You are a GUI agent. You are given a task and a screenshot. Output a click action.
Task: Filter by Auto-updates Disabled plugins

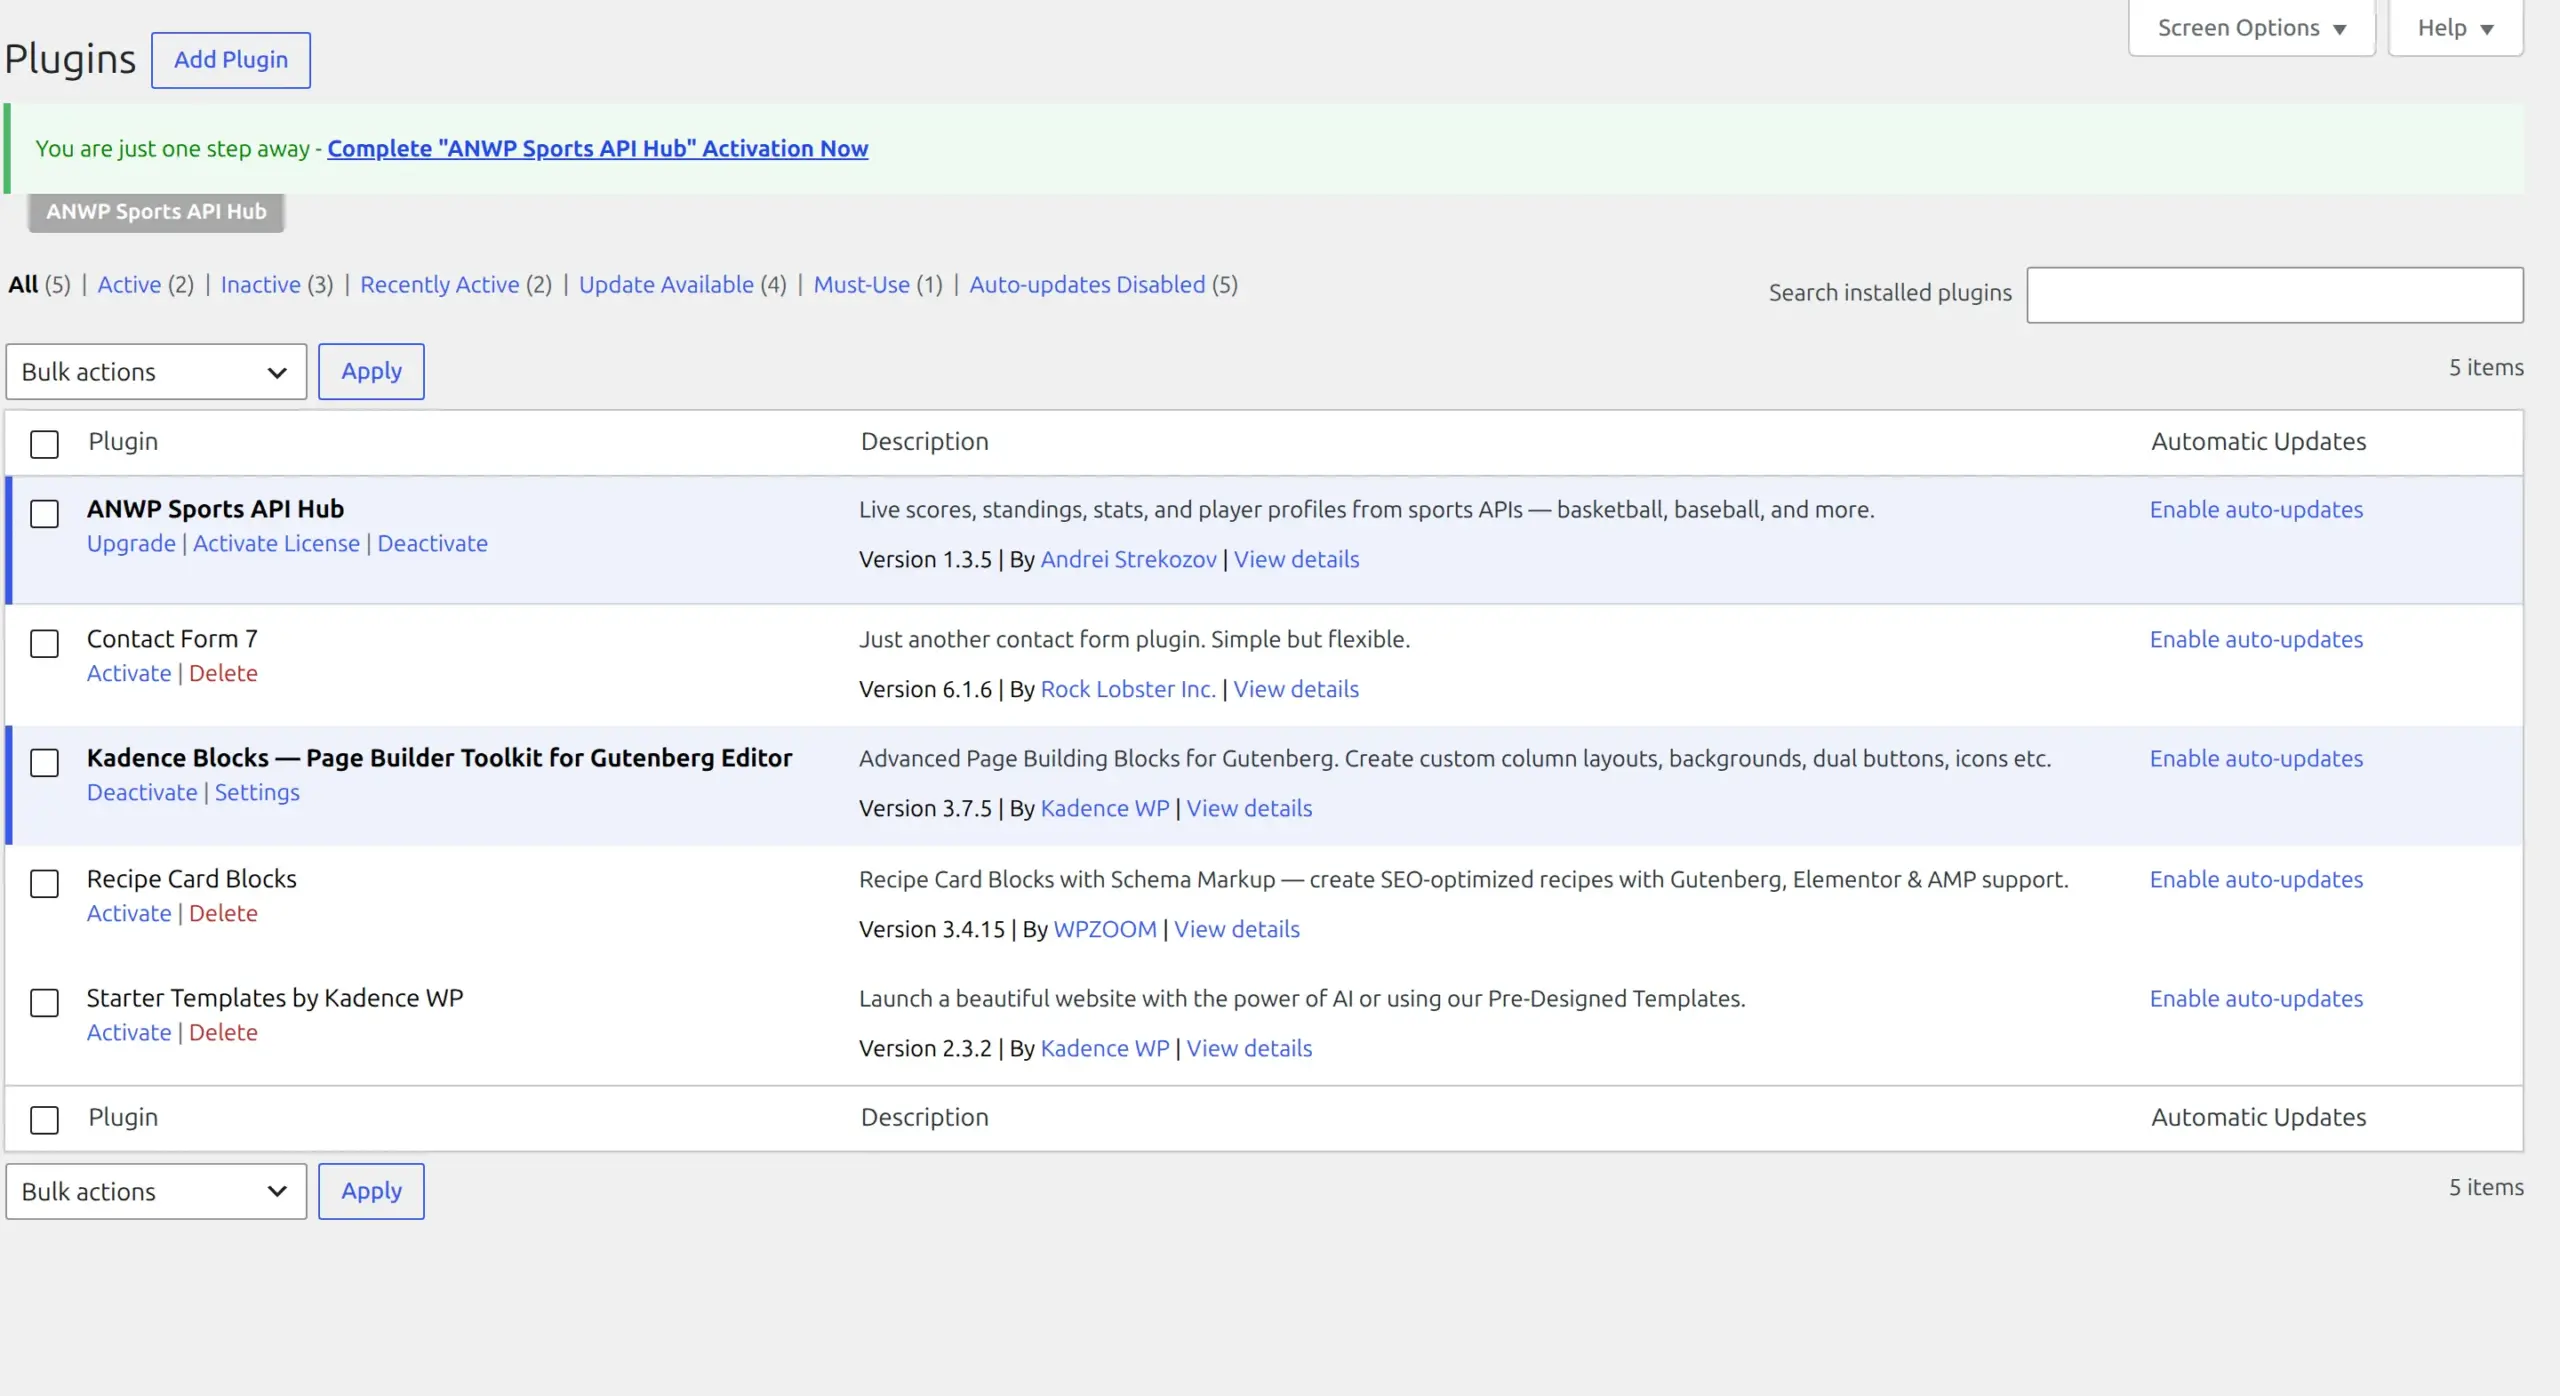pyautogui.click(x=1087, y=284)
